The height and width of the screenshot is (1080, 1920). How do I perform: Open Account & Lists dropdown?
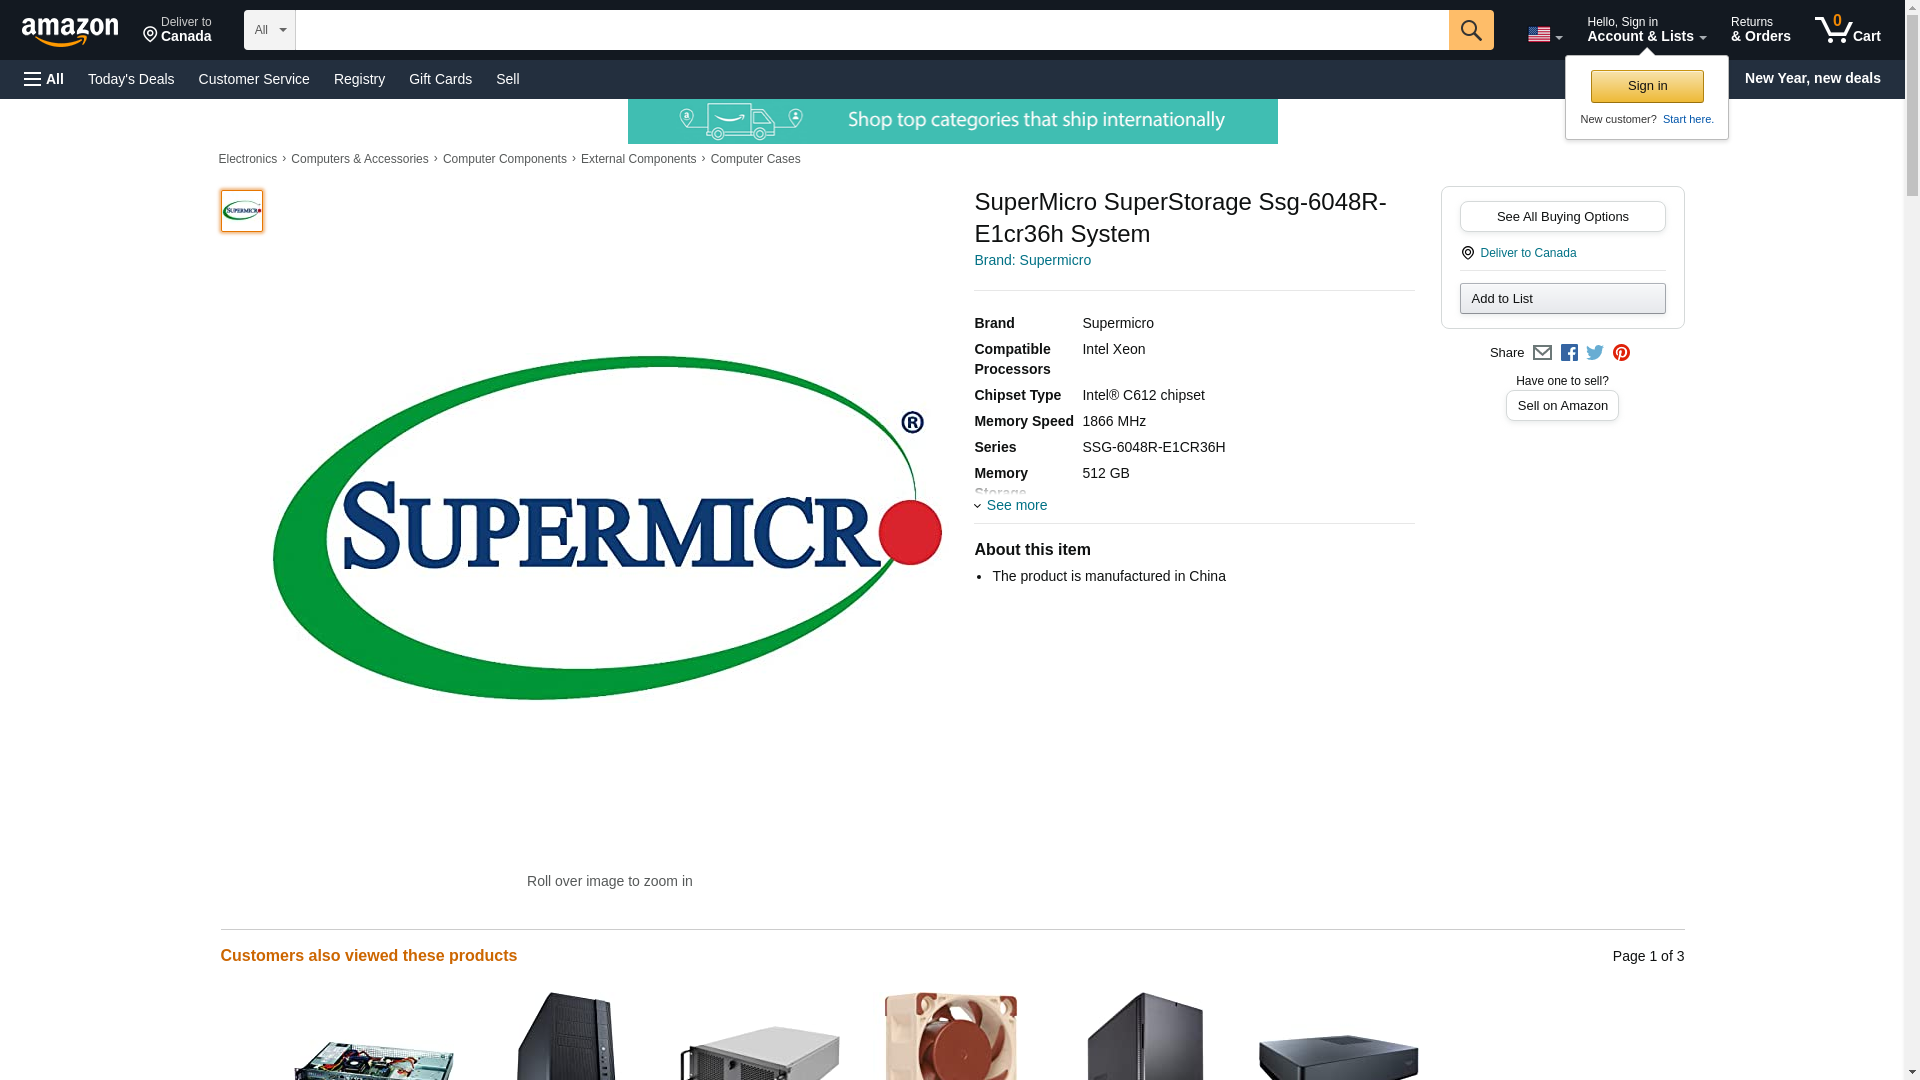click(1646, 30)
